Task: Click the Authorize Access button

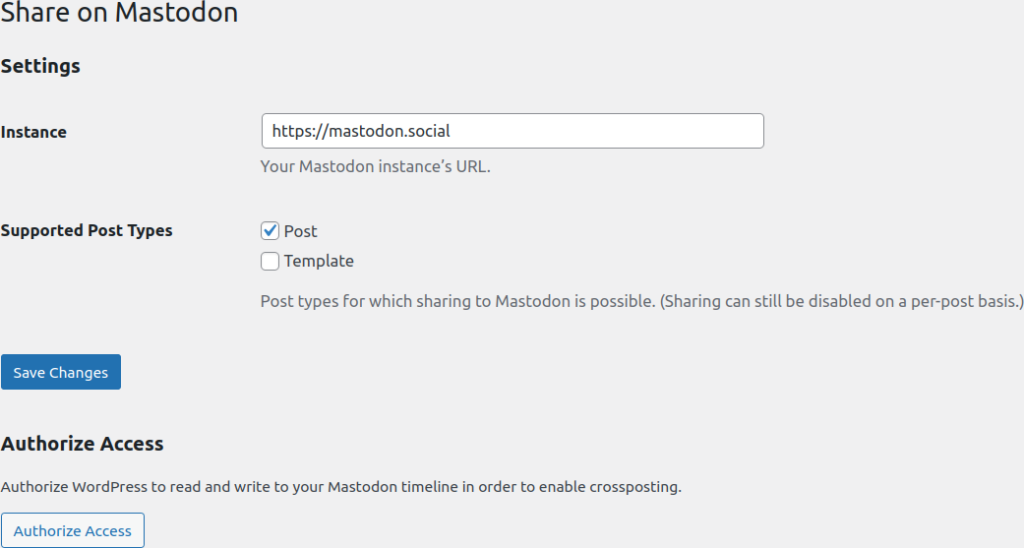Action: (73, 531)
